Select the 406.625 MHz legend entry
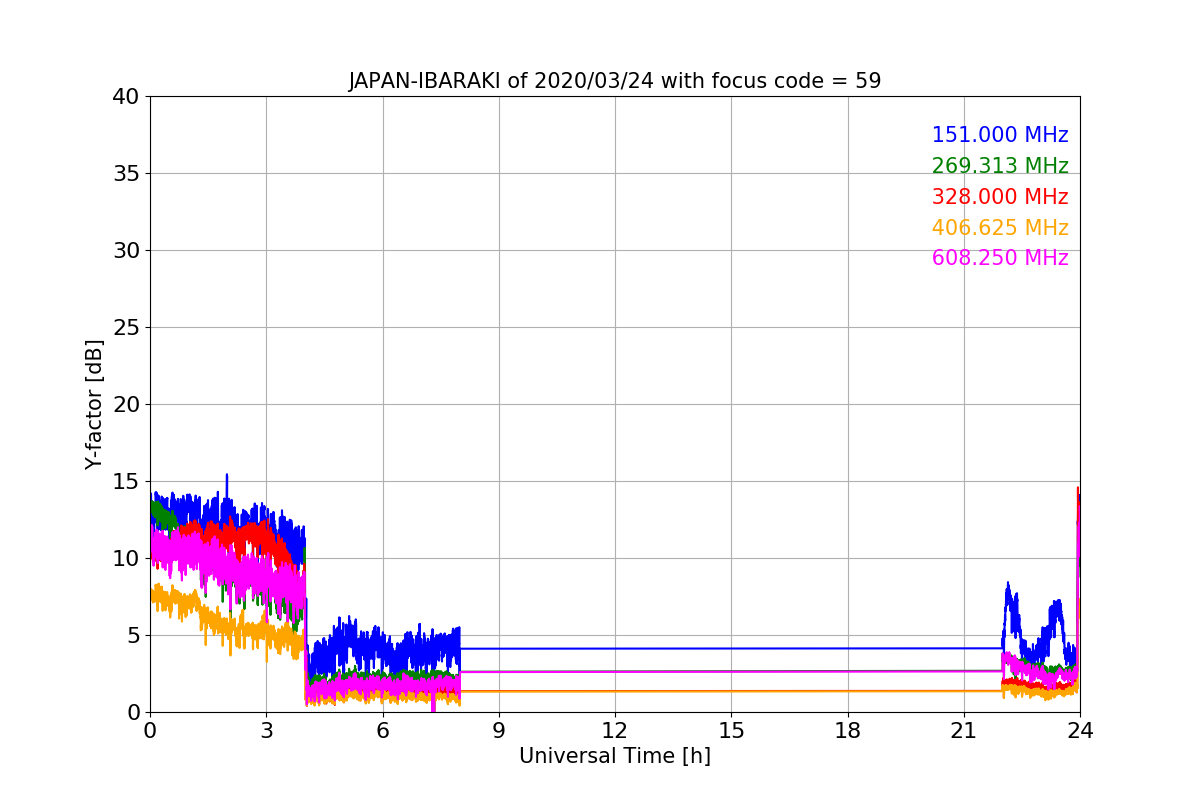Screen dimensions: 1200x800 point(1000,228)
